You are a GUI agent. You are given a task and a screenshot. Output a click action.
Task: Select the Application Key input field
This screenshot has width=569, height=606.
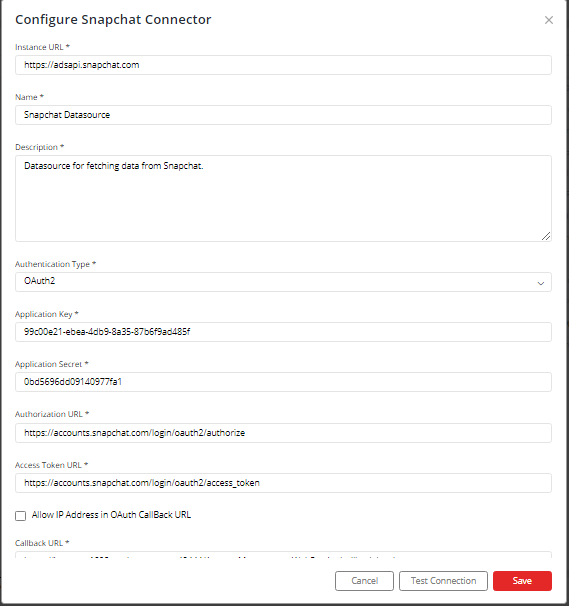pyautogui.click(x=283, y=332)
